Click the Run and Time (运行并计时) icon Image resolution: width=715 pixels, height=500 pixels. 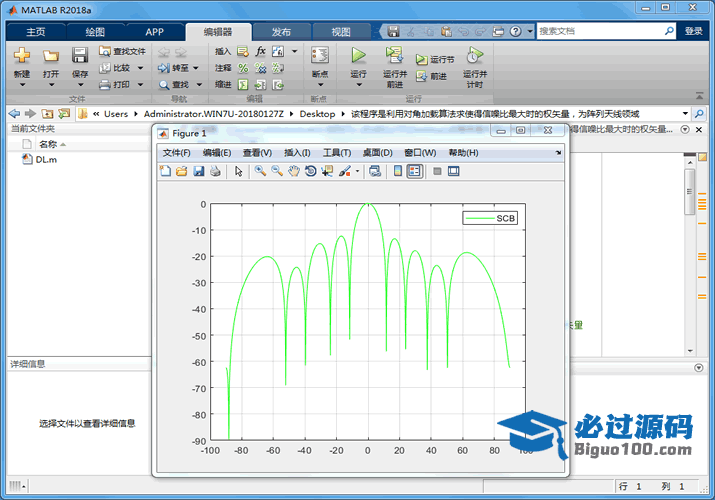click(475, 55)
